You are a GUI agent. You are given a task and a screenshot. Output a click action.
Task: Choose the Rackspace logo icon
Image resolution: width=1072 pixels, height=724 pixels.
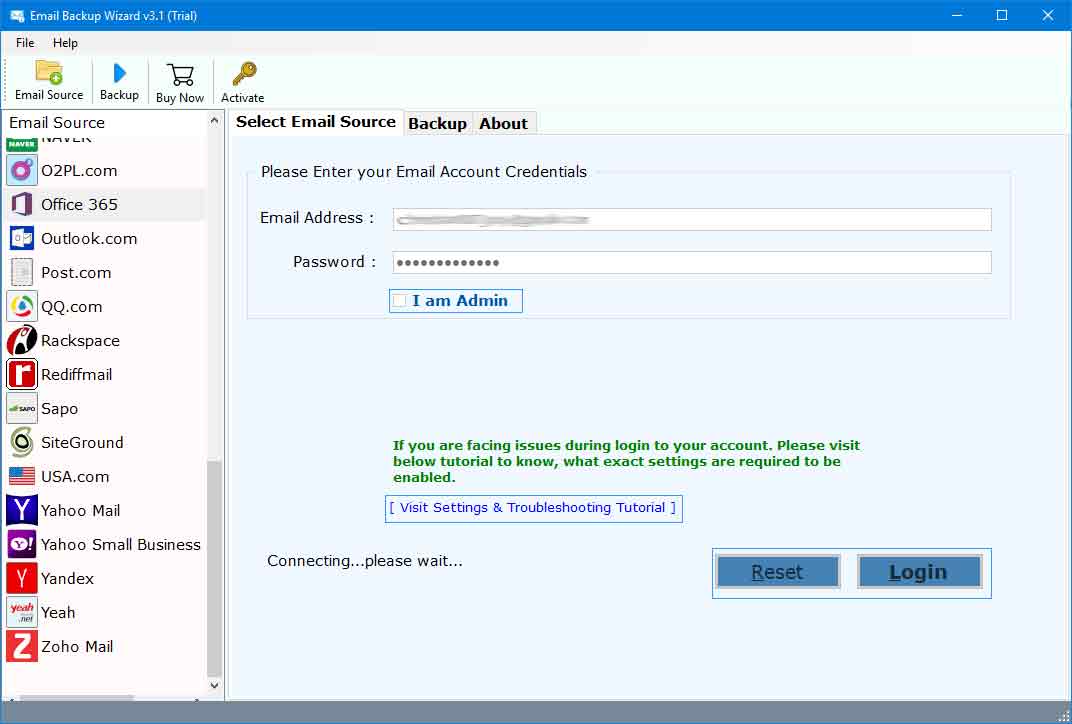coord(22,340)
